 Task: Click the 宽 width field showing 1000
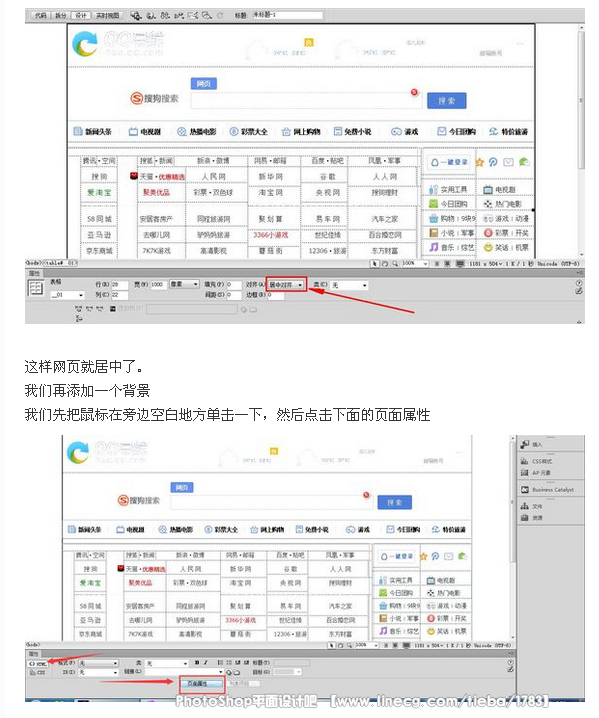[159, 285]
